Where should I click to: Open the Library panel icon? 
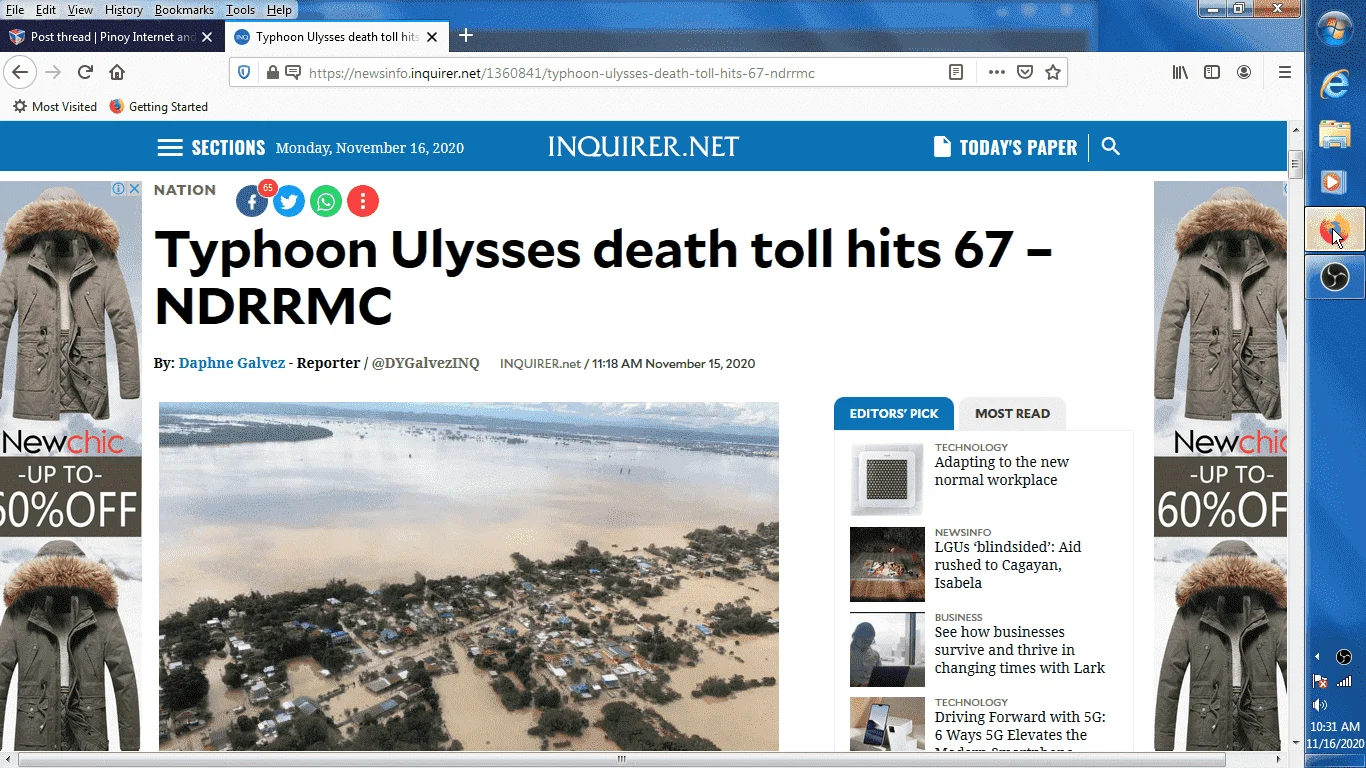pos(1180,72)
